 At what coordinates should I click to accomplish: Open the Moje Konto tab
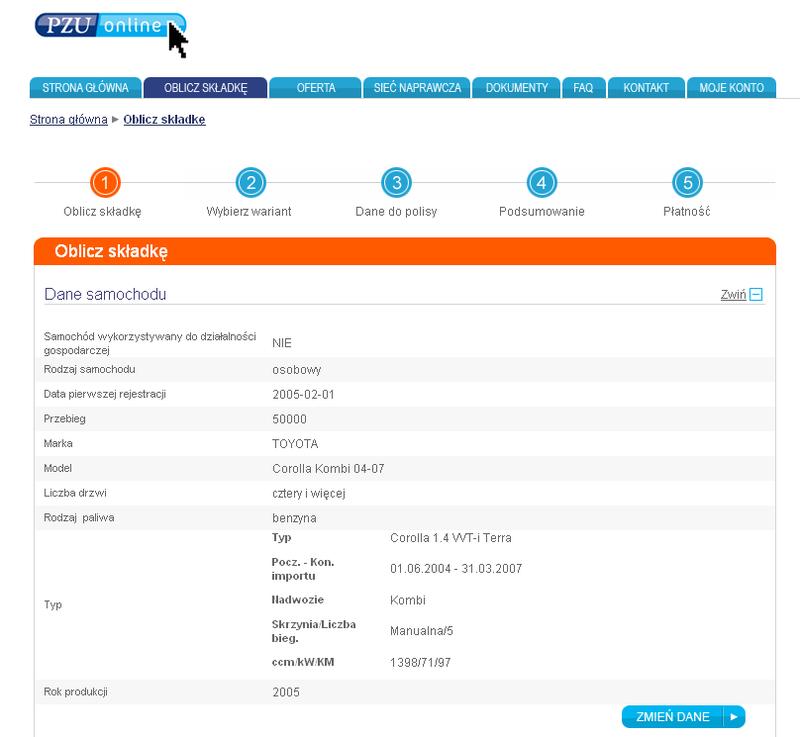[x=731, y=88]
